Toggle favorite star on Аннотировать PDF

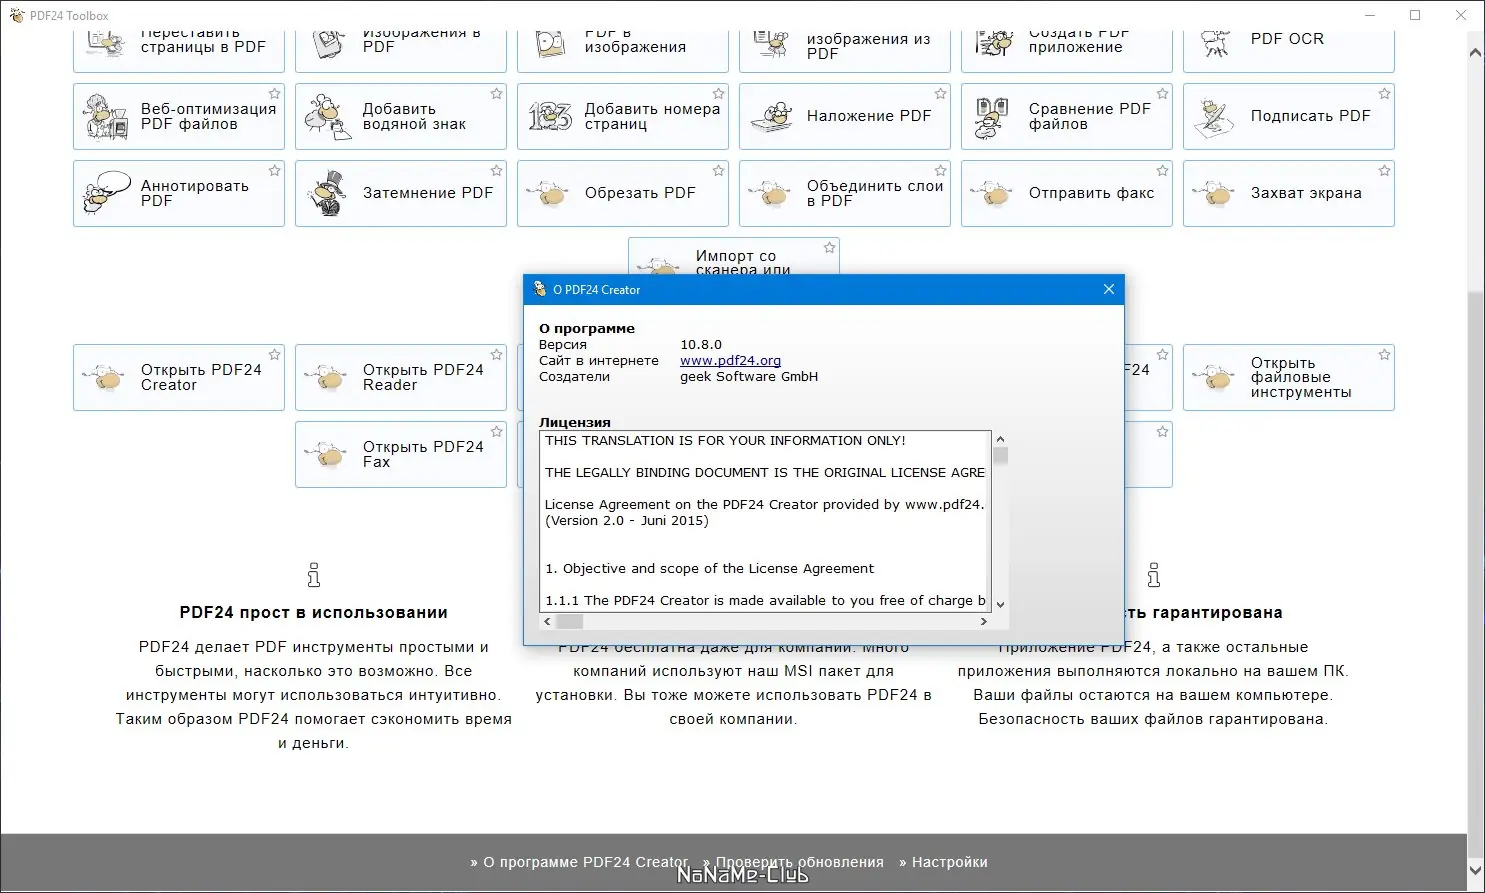[x=274, y=171]
